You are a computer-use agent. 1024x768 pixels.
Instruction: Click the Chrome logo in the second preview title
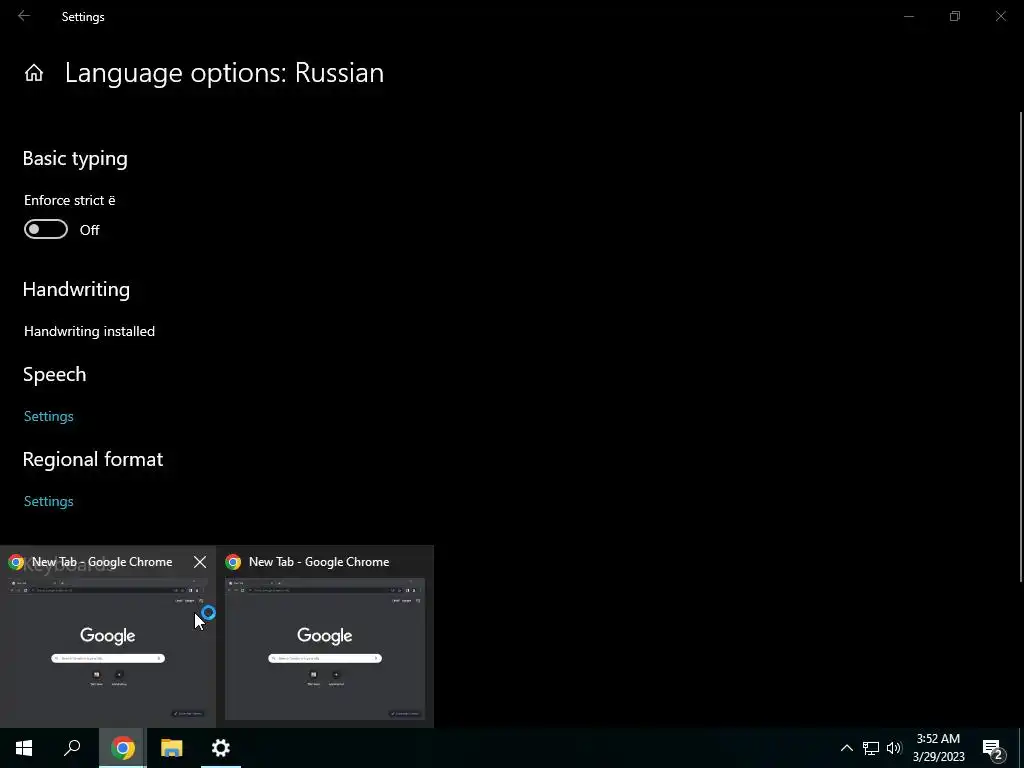pyautogui.click(x=233, y=562)
